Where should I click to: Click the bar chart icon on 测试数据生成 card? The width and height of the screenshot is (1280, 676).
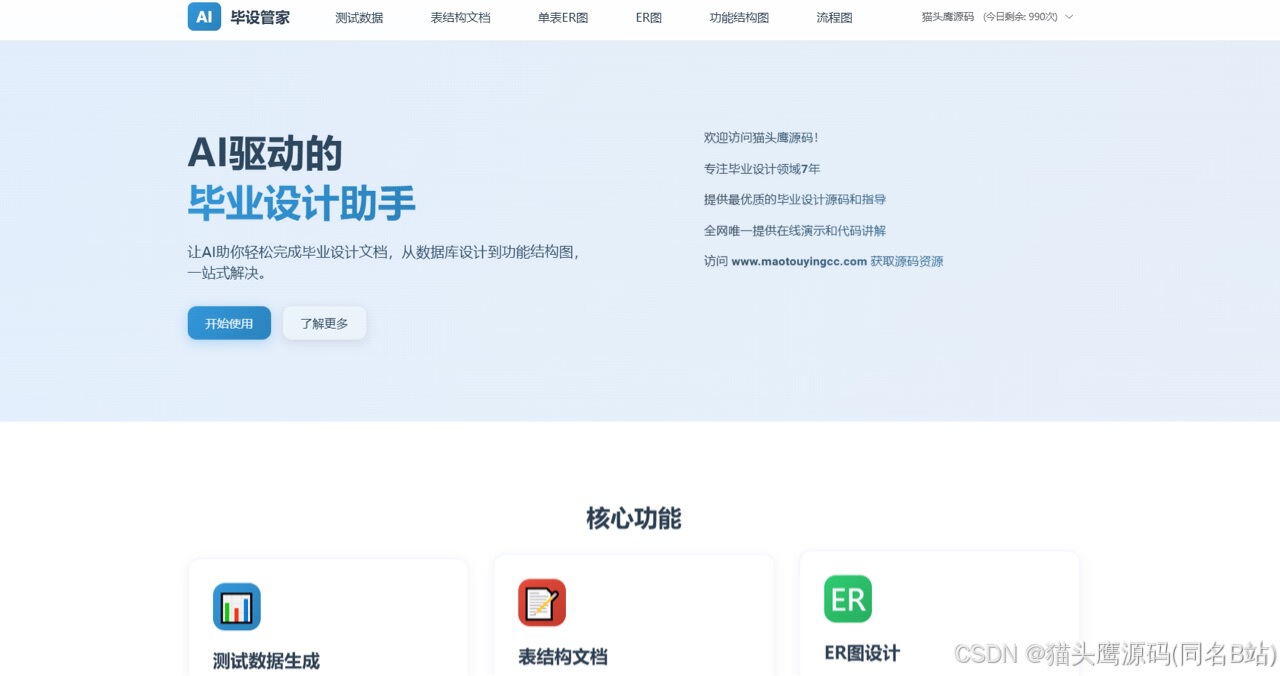coord(237,606)
